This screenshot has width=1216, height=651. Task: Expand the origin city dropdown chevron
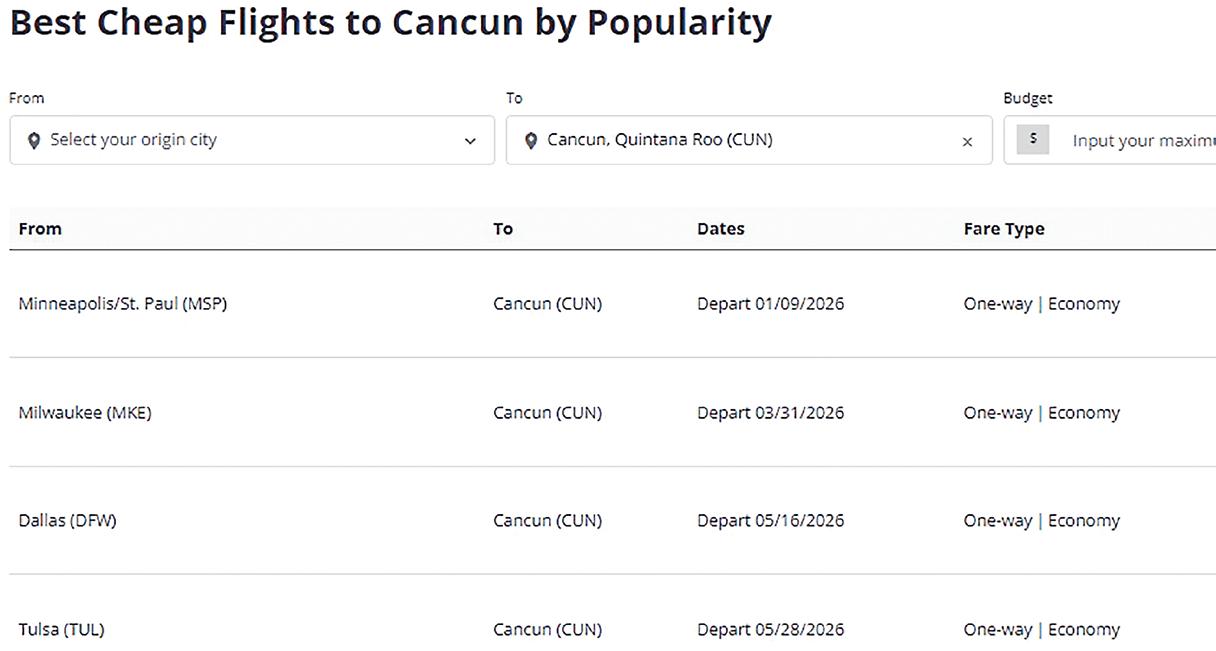coord(470,141)
